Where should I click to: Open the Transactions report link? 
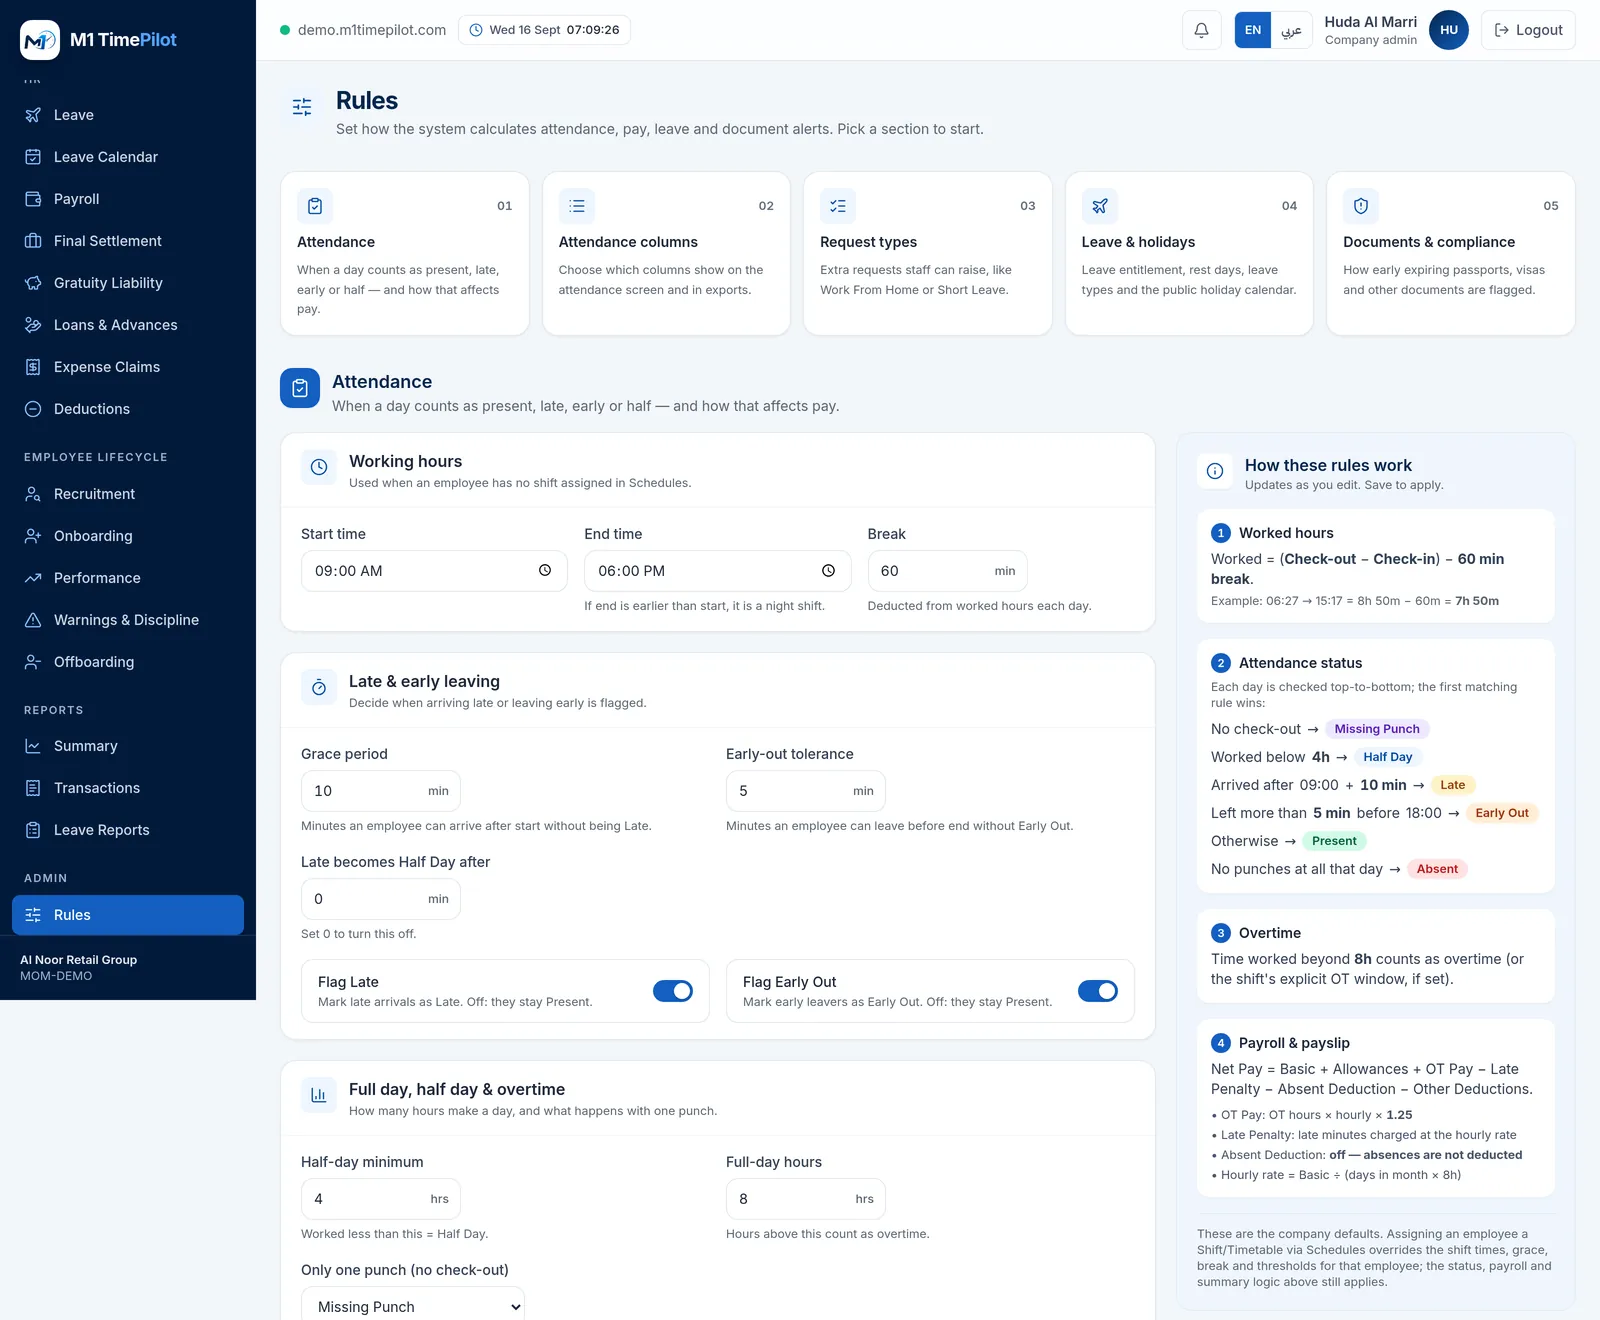(128, 788)
